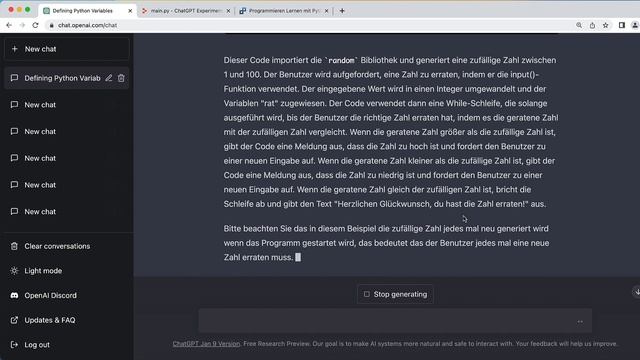Click the external link icon beside Updates & FAQ
Viewport: 640px width, 360px height.
pos(14,320)
